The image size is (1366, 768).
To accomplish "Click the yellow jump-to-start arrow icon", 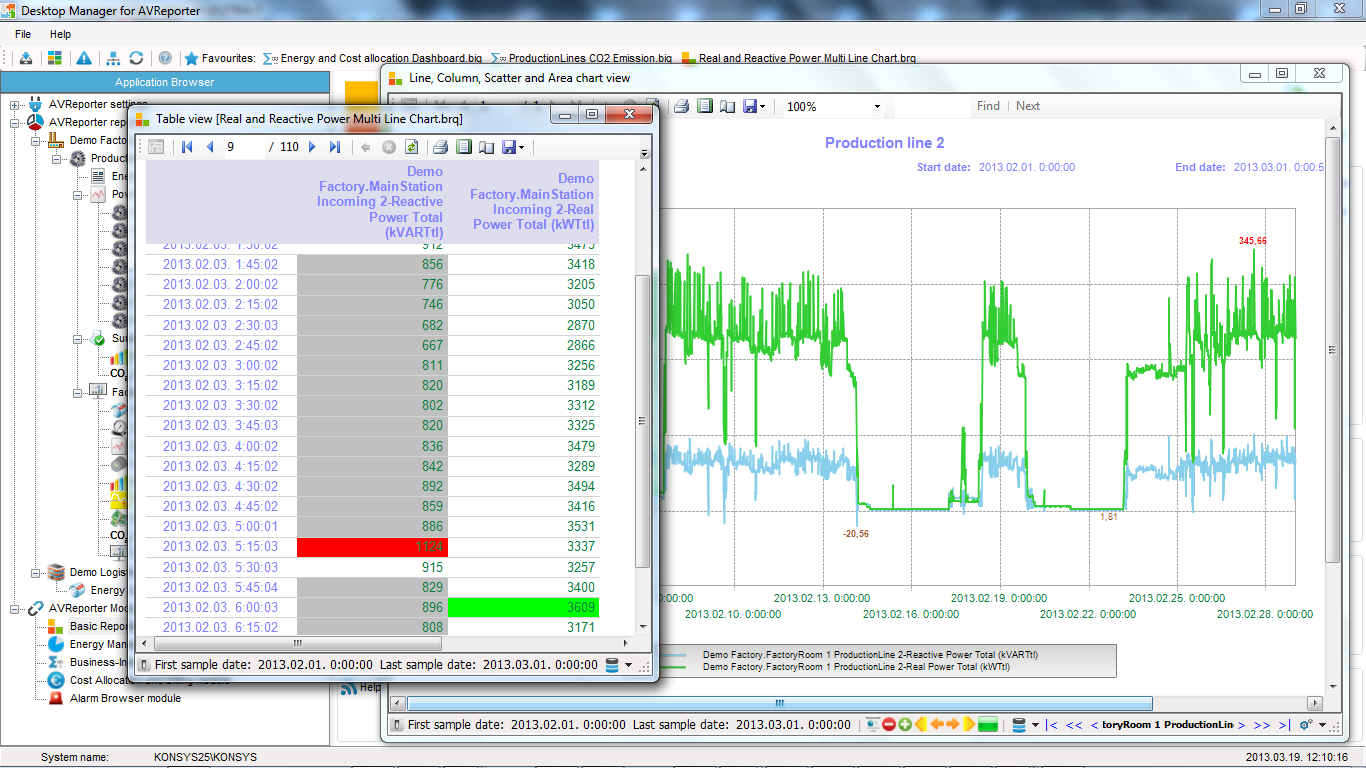I will coord(921,724).
